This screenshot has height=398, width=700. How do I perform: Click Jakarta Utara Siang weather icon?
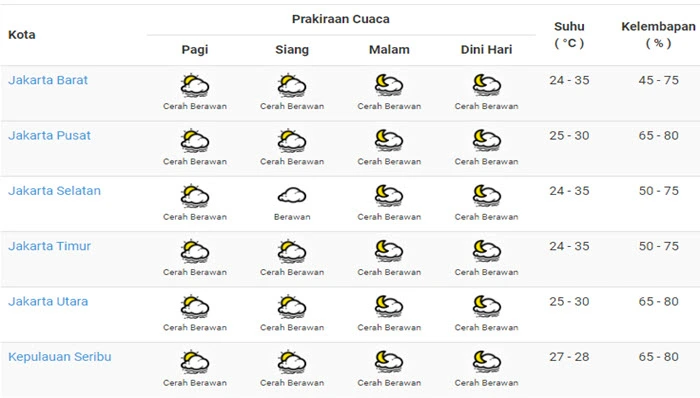click(x=292, y=307)
